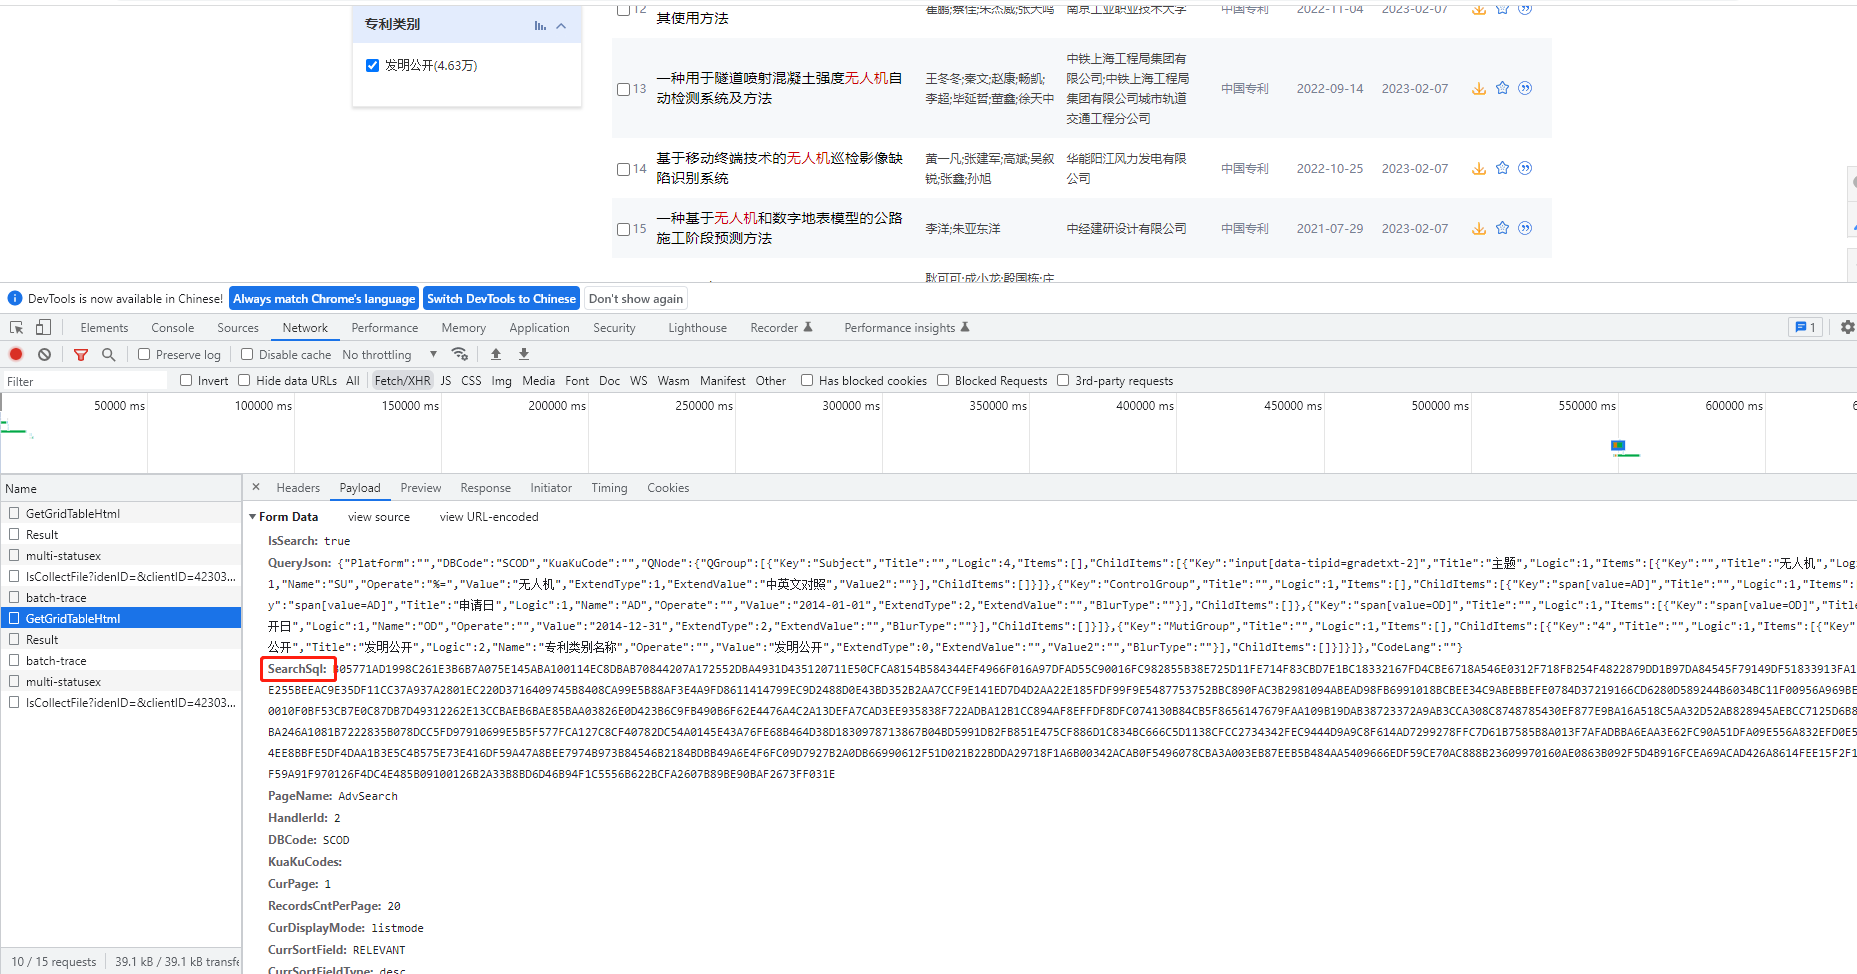
Task: Collapse the Form Data section
Action: pos(253,516)
